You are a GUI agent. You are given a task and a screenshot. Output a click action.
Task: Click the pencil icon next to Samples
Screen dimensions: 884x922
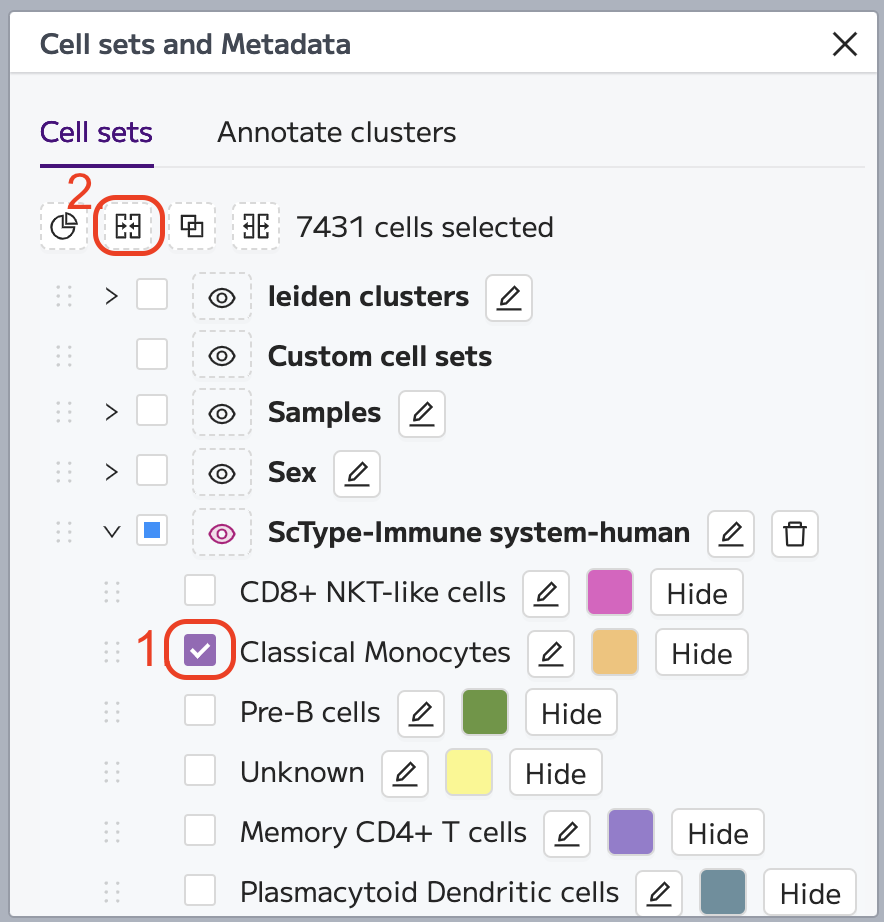pyautogui.click(x=422, y=414)
